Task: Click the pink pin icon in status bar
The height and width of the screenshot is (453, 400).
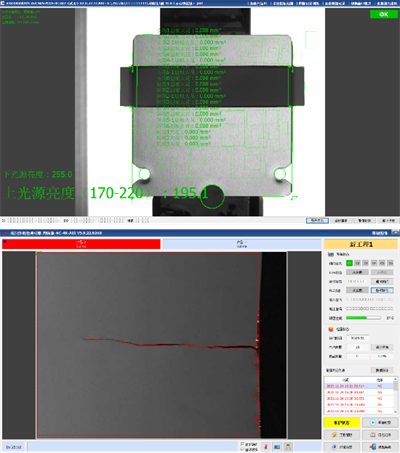Action: click(266, 447)
